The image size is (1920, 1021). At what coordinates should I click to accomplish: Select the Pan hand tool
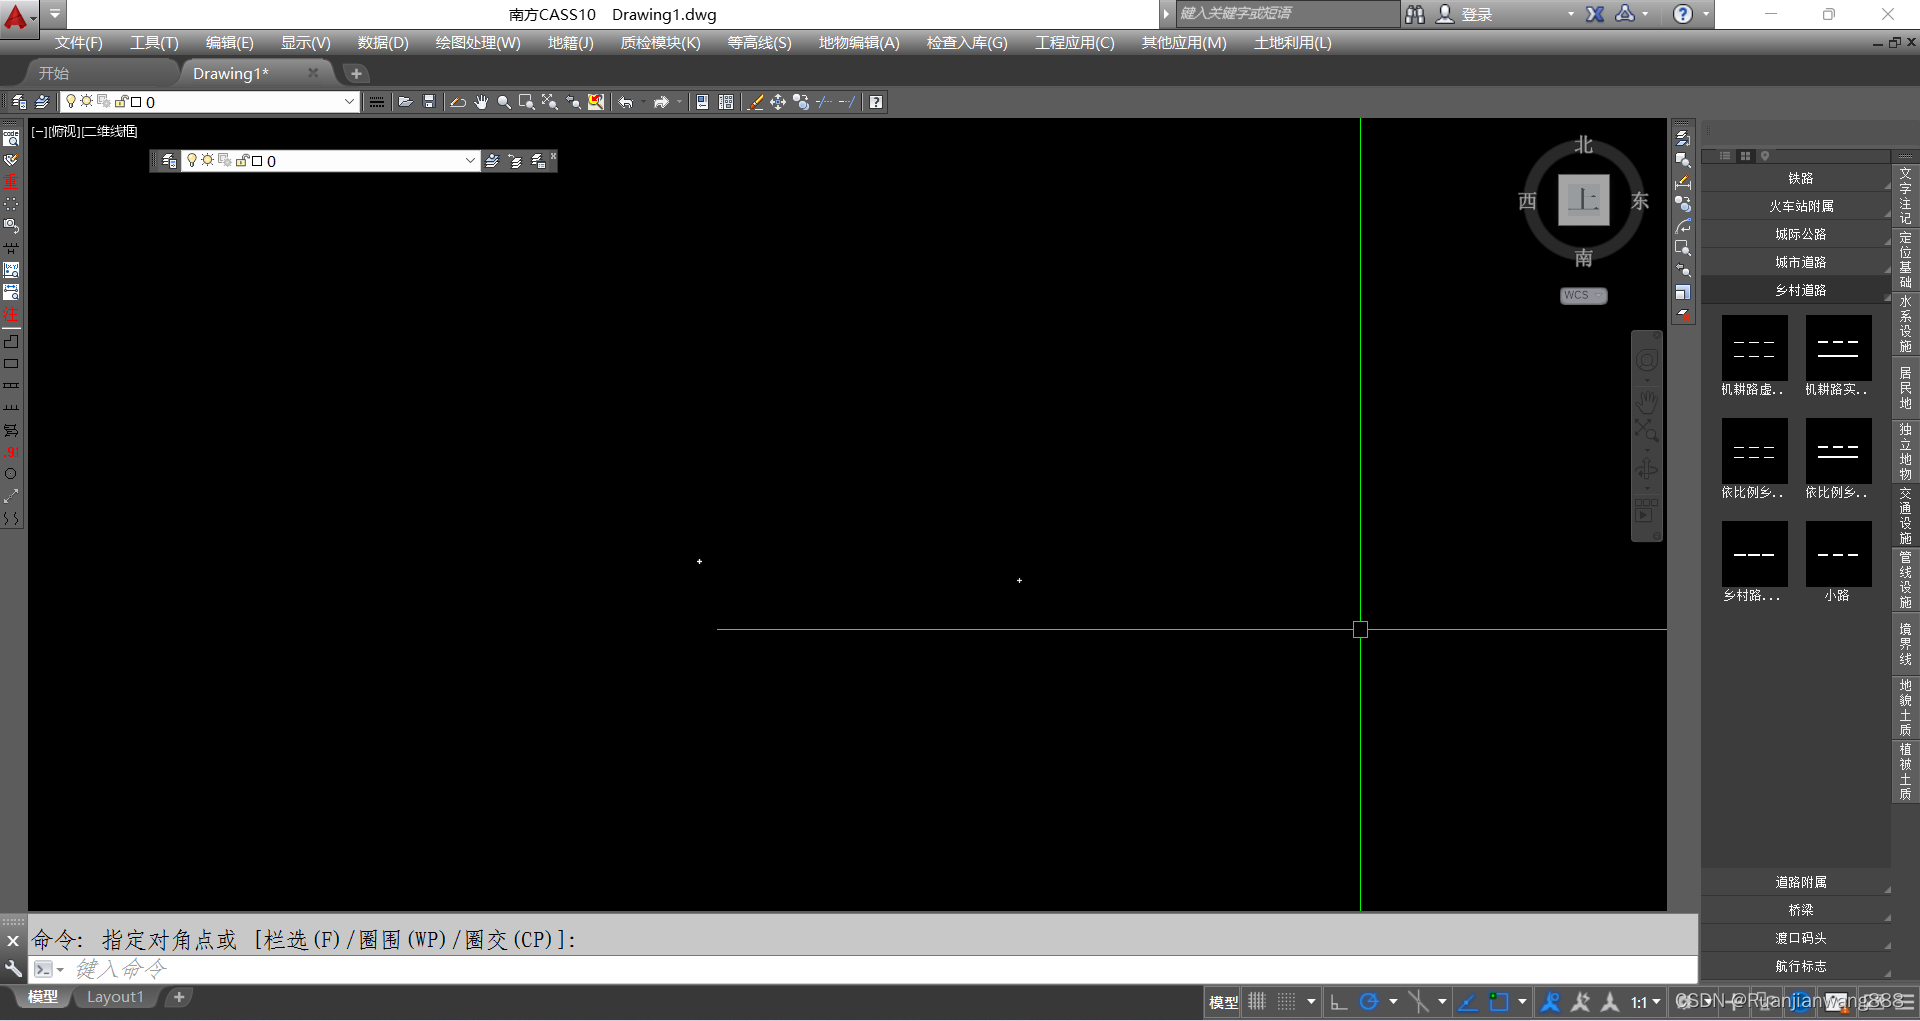[481, 102]
